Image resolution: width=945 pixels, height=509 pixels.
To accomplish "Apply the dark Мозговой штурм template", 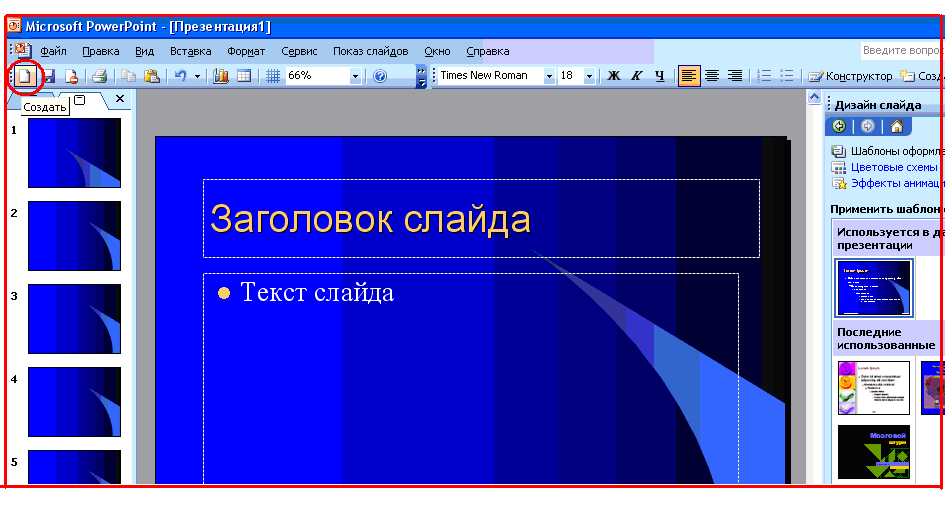I will pyautogui.click(x=874, y=452).
